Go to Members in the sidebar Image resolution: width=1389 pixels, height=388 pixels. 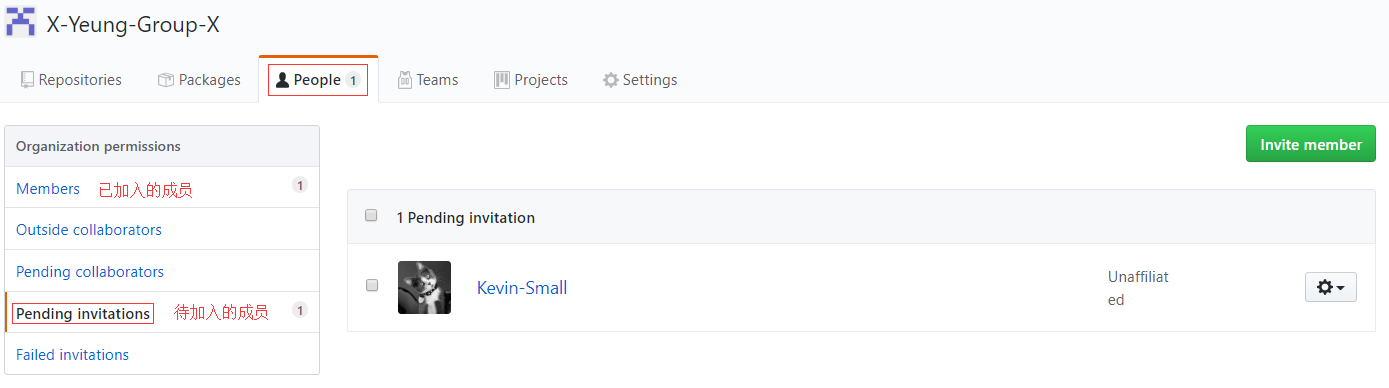(48, 188)
